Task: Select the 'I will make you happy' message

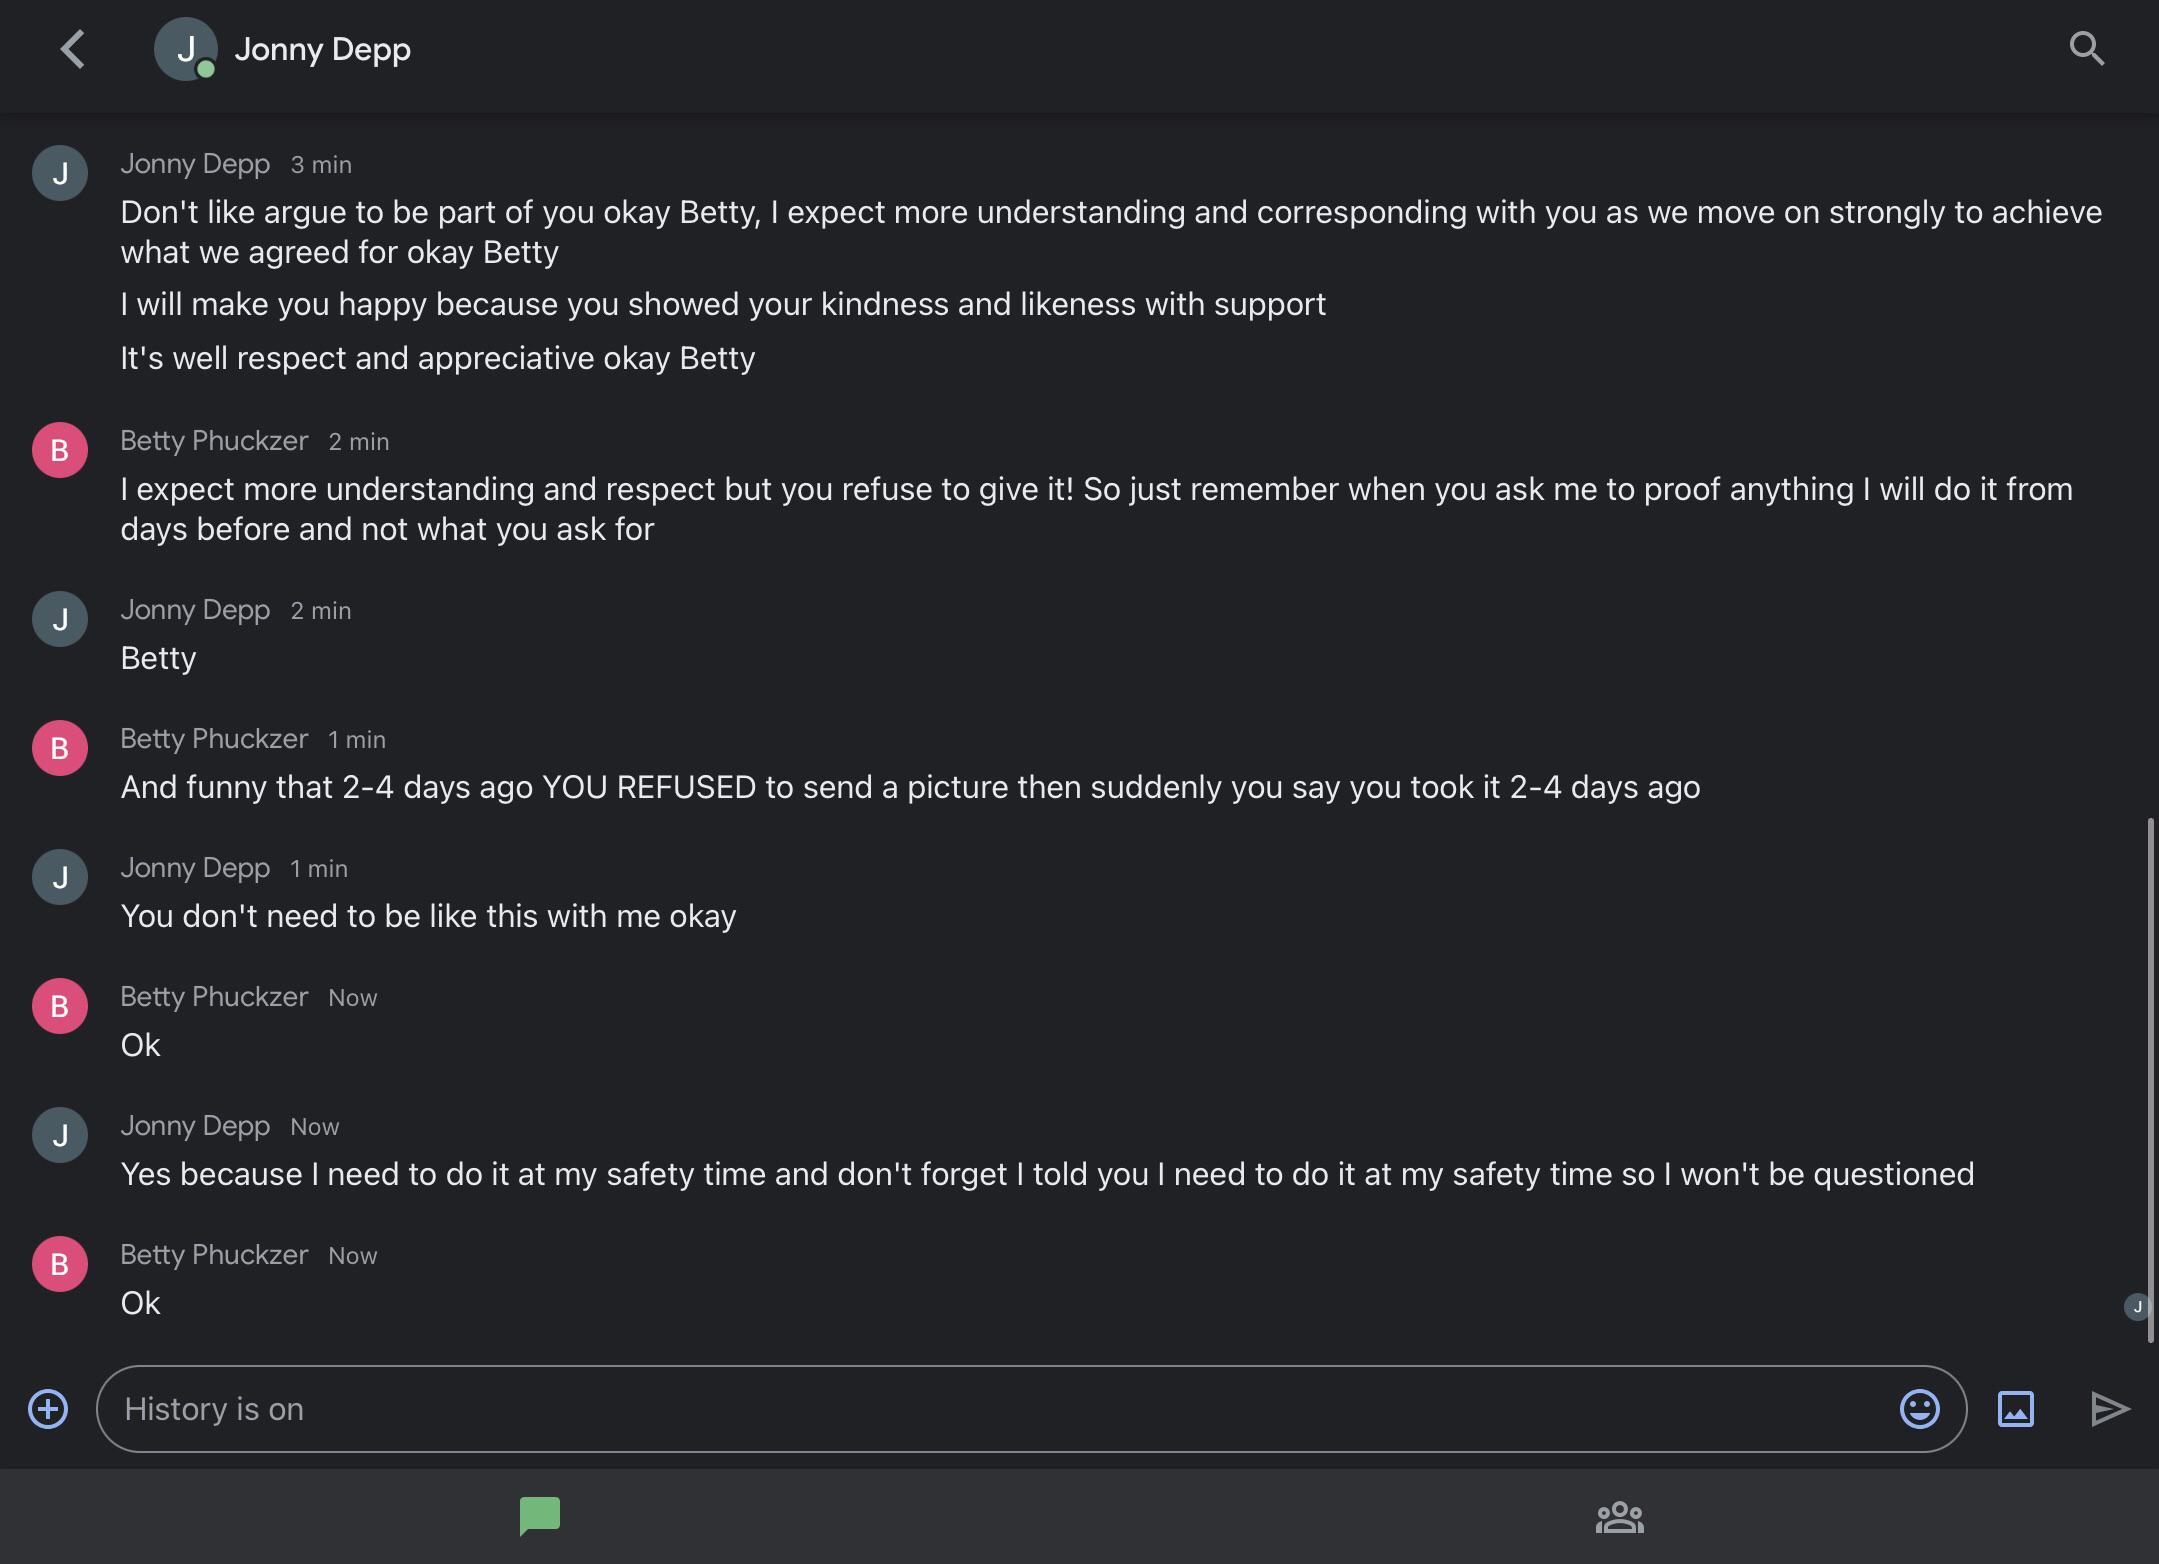Action: click(x=722, y=304)
